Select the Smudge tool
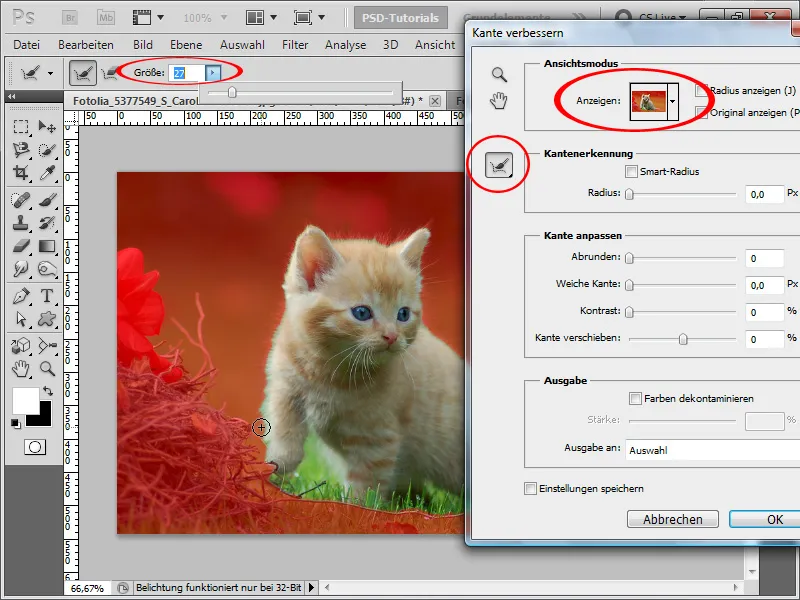The image size is (800, 600). (x=20, y=269)
